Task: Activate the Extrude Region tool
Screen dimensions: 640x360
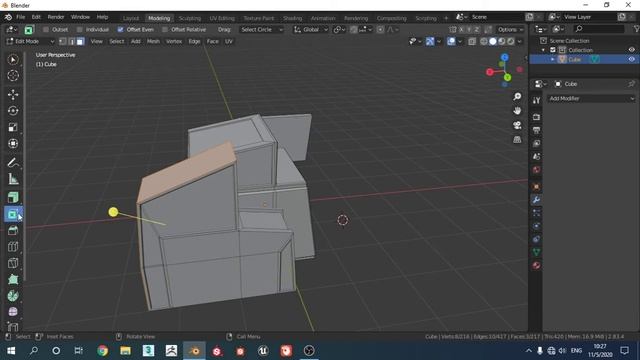Action: click(13, 198)
